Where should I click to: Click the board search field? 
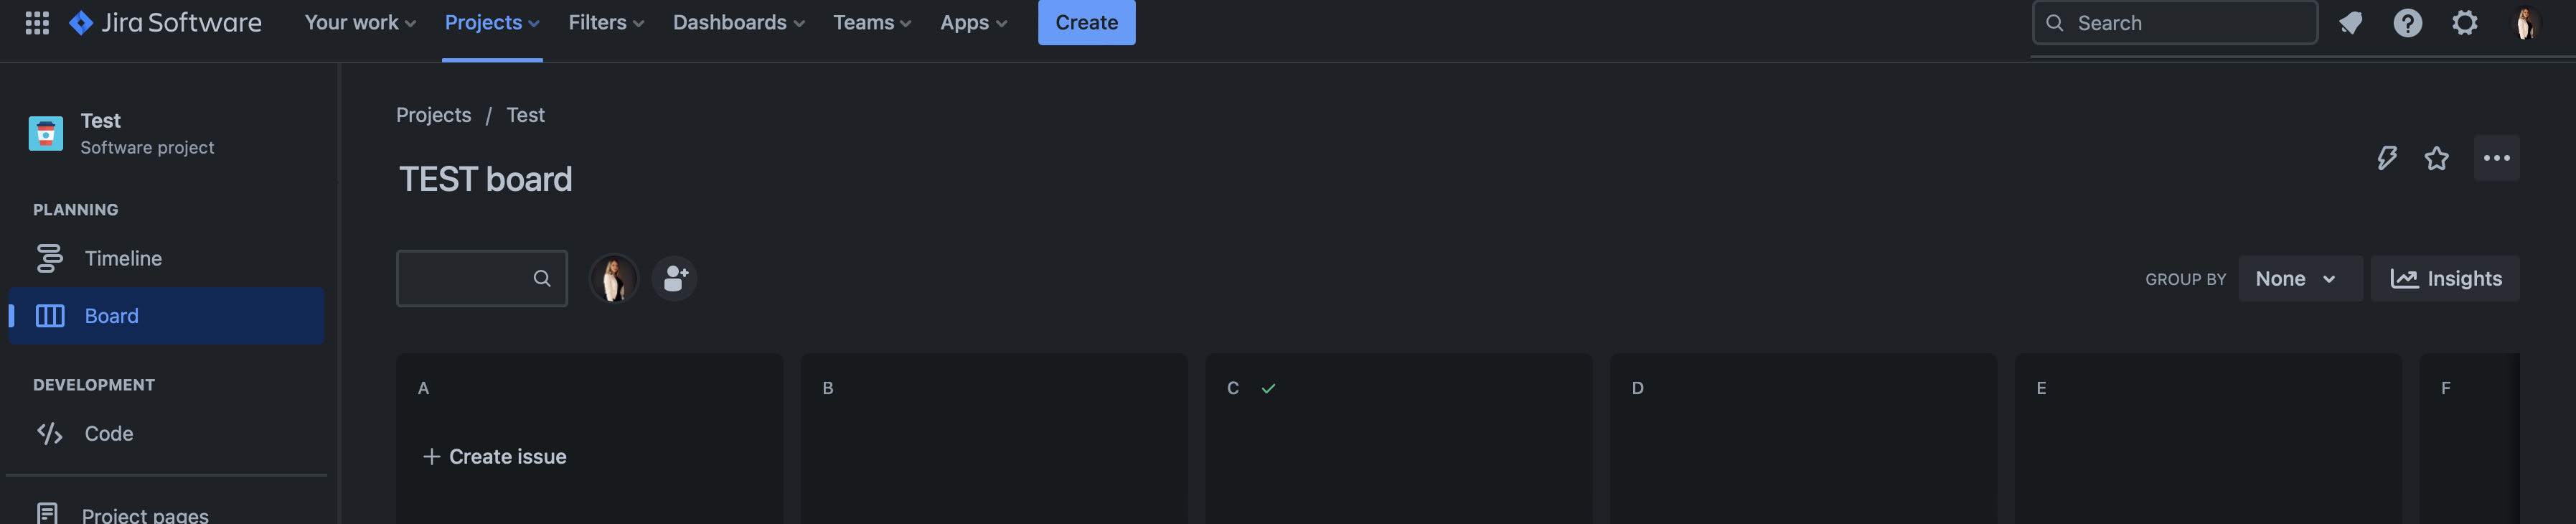click(470, 278)
